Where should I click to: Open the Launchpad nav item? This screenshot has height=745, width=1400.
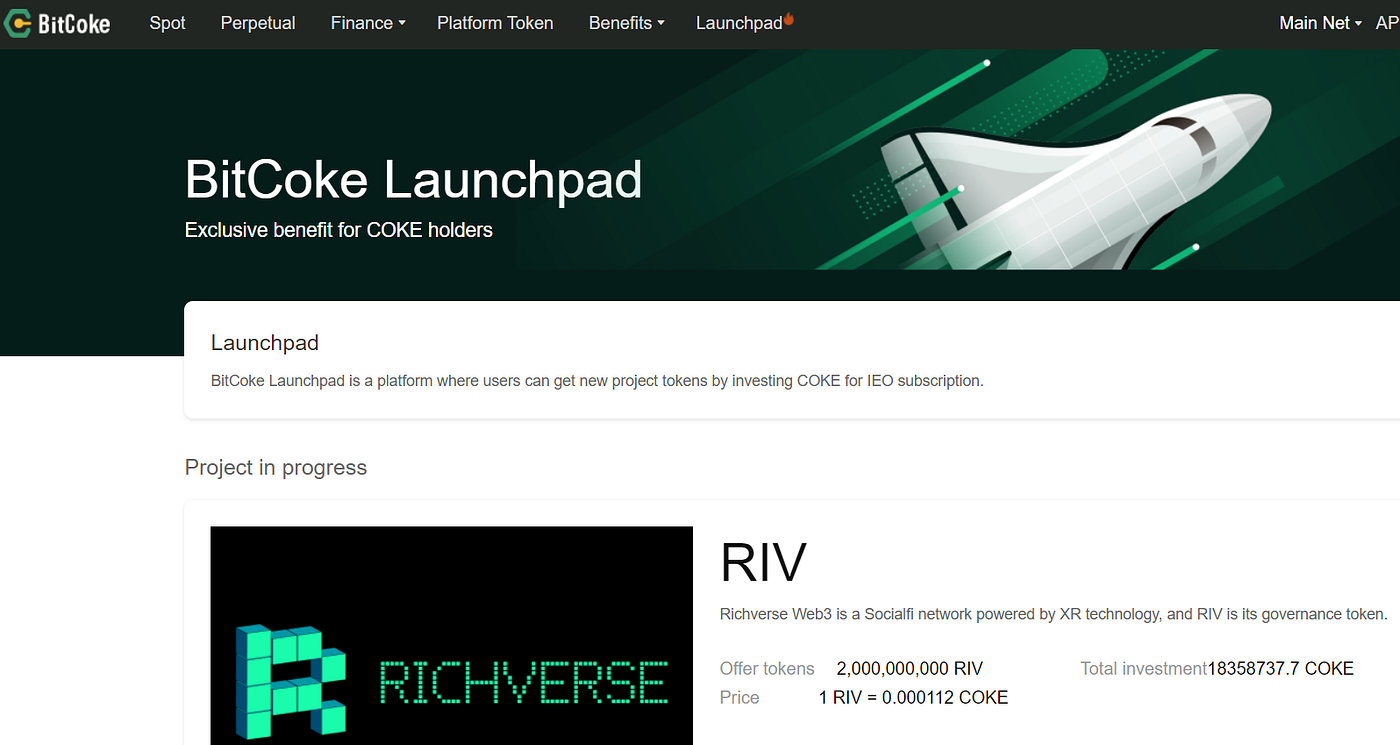[739, 23]
